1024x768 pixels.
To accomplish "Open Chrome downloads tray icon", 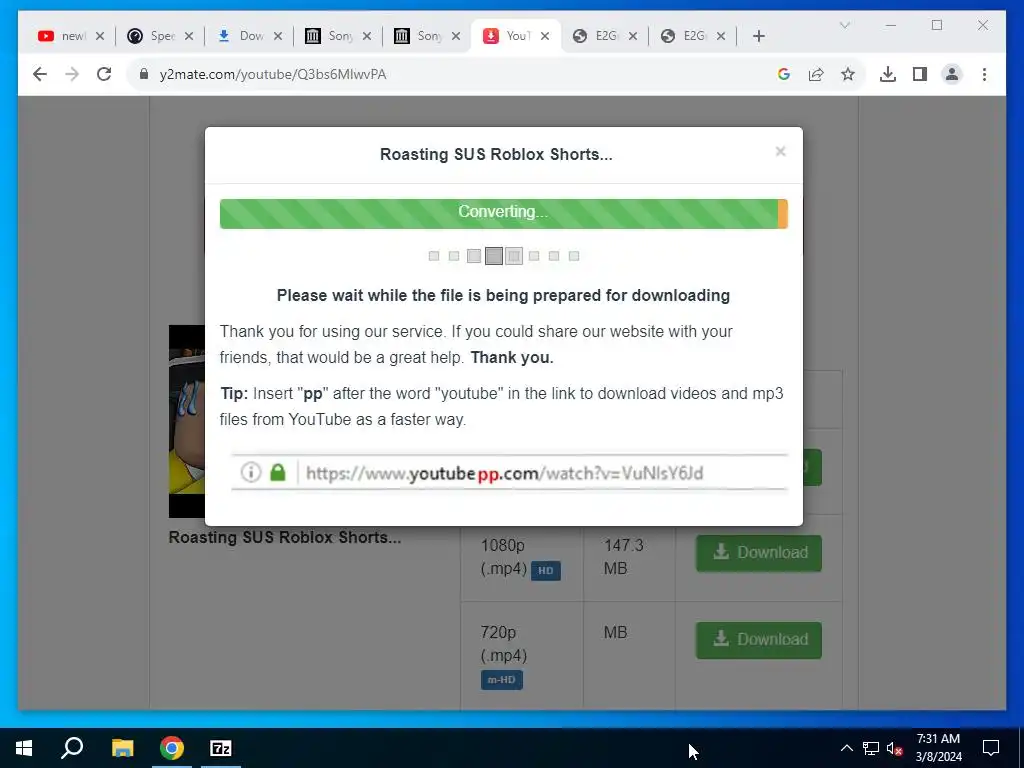I will 888,74.
